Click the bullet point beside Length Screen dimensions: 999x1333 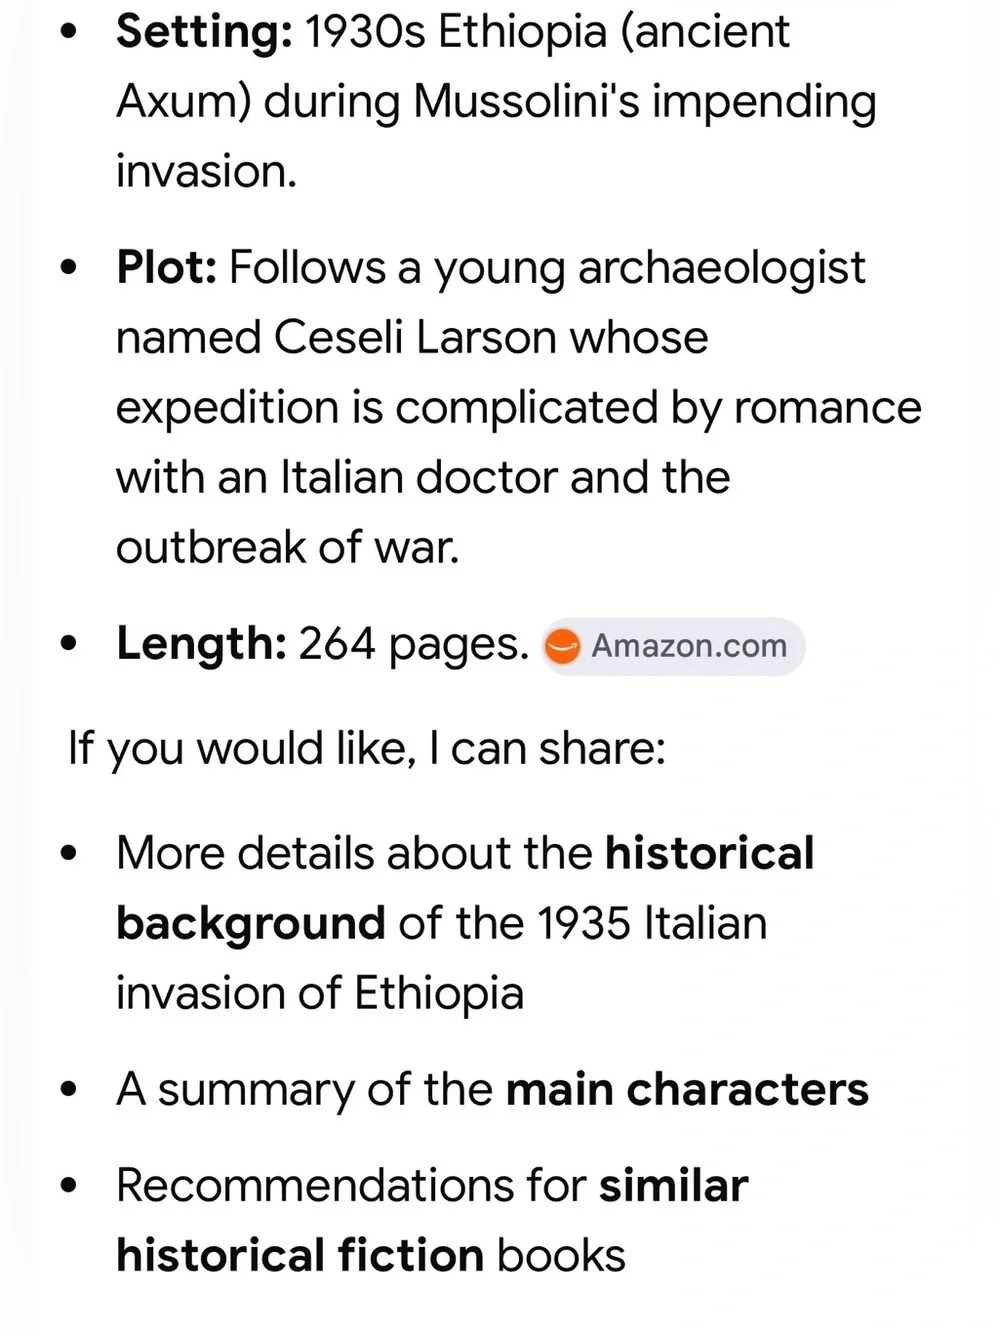click(68, 644)
